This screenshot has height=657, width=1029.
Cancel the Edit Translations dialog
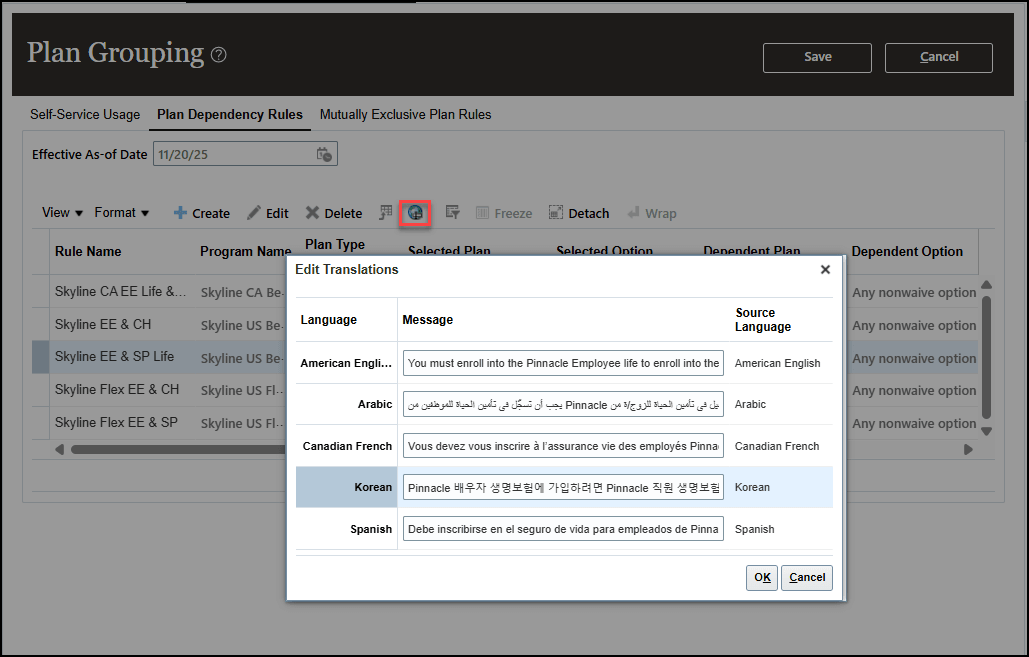tap(806, 578)
